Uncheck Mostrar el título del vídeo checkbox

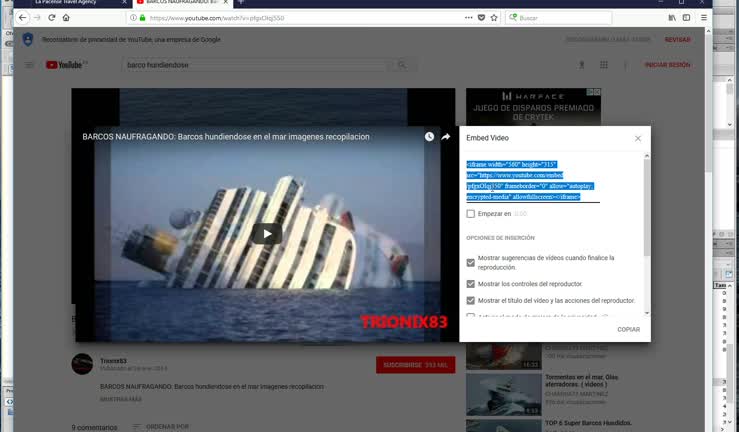(470, 301)
